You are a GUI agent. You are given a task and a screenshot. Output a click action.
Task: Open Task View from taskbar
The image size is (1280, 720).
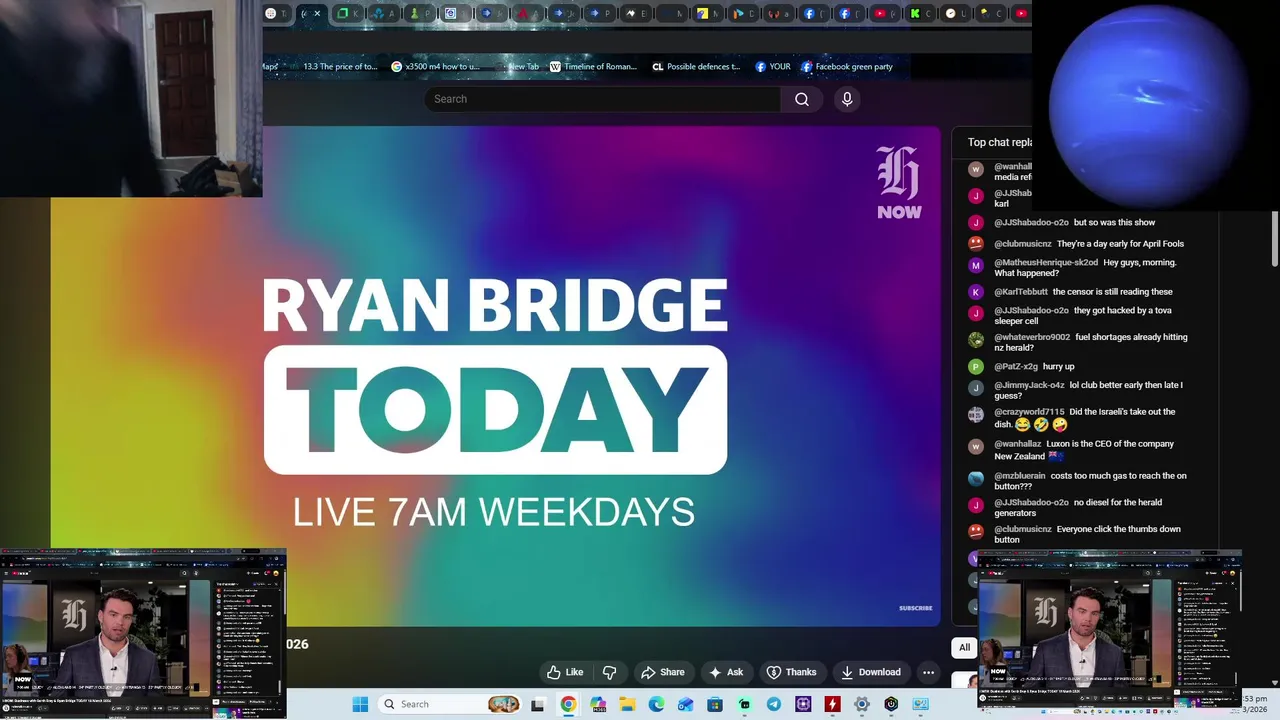[x=538, y=704]
